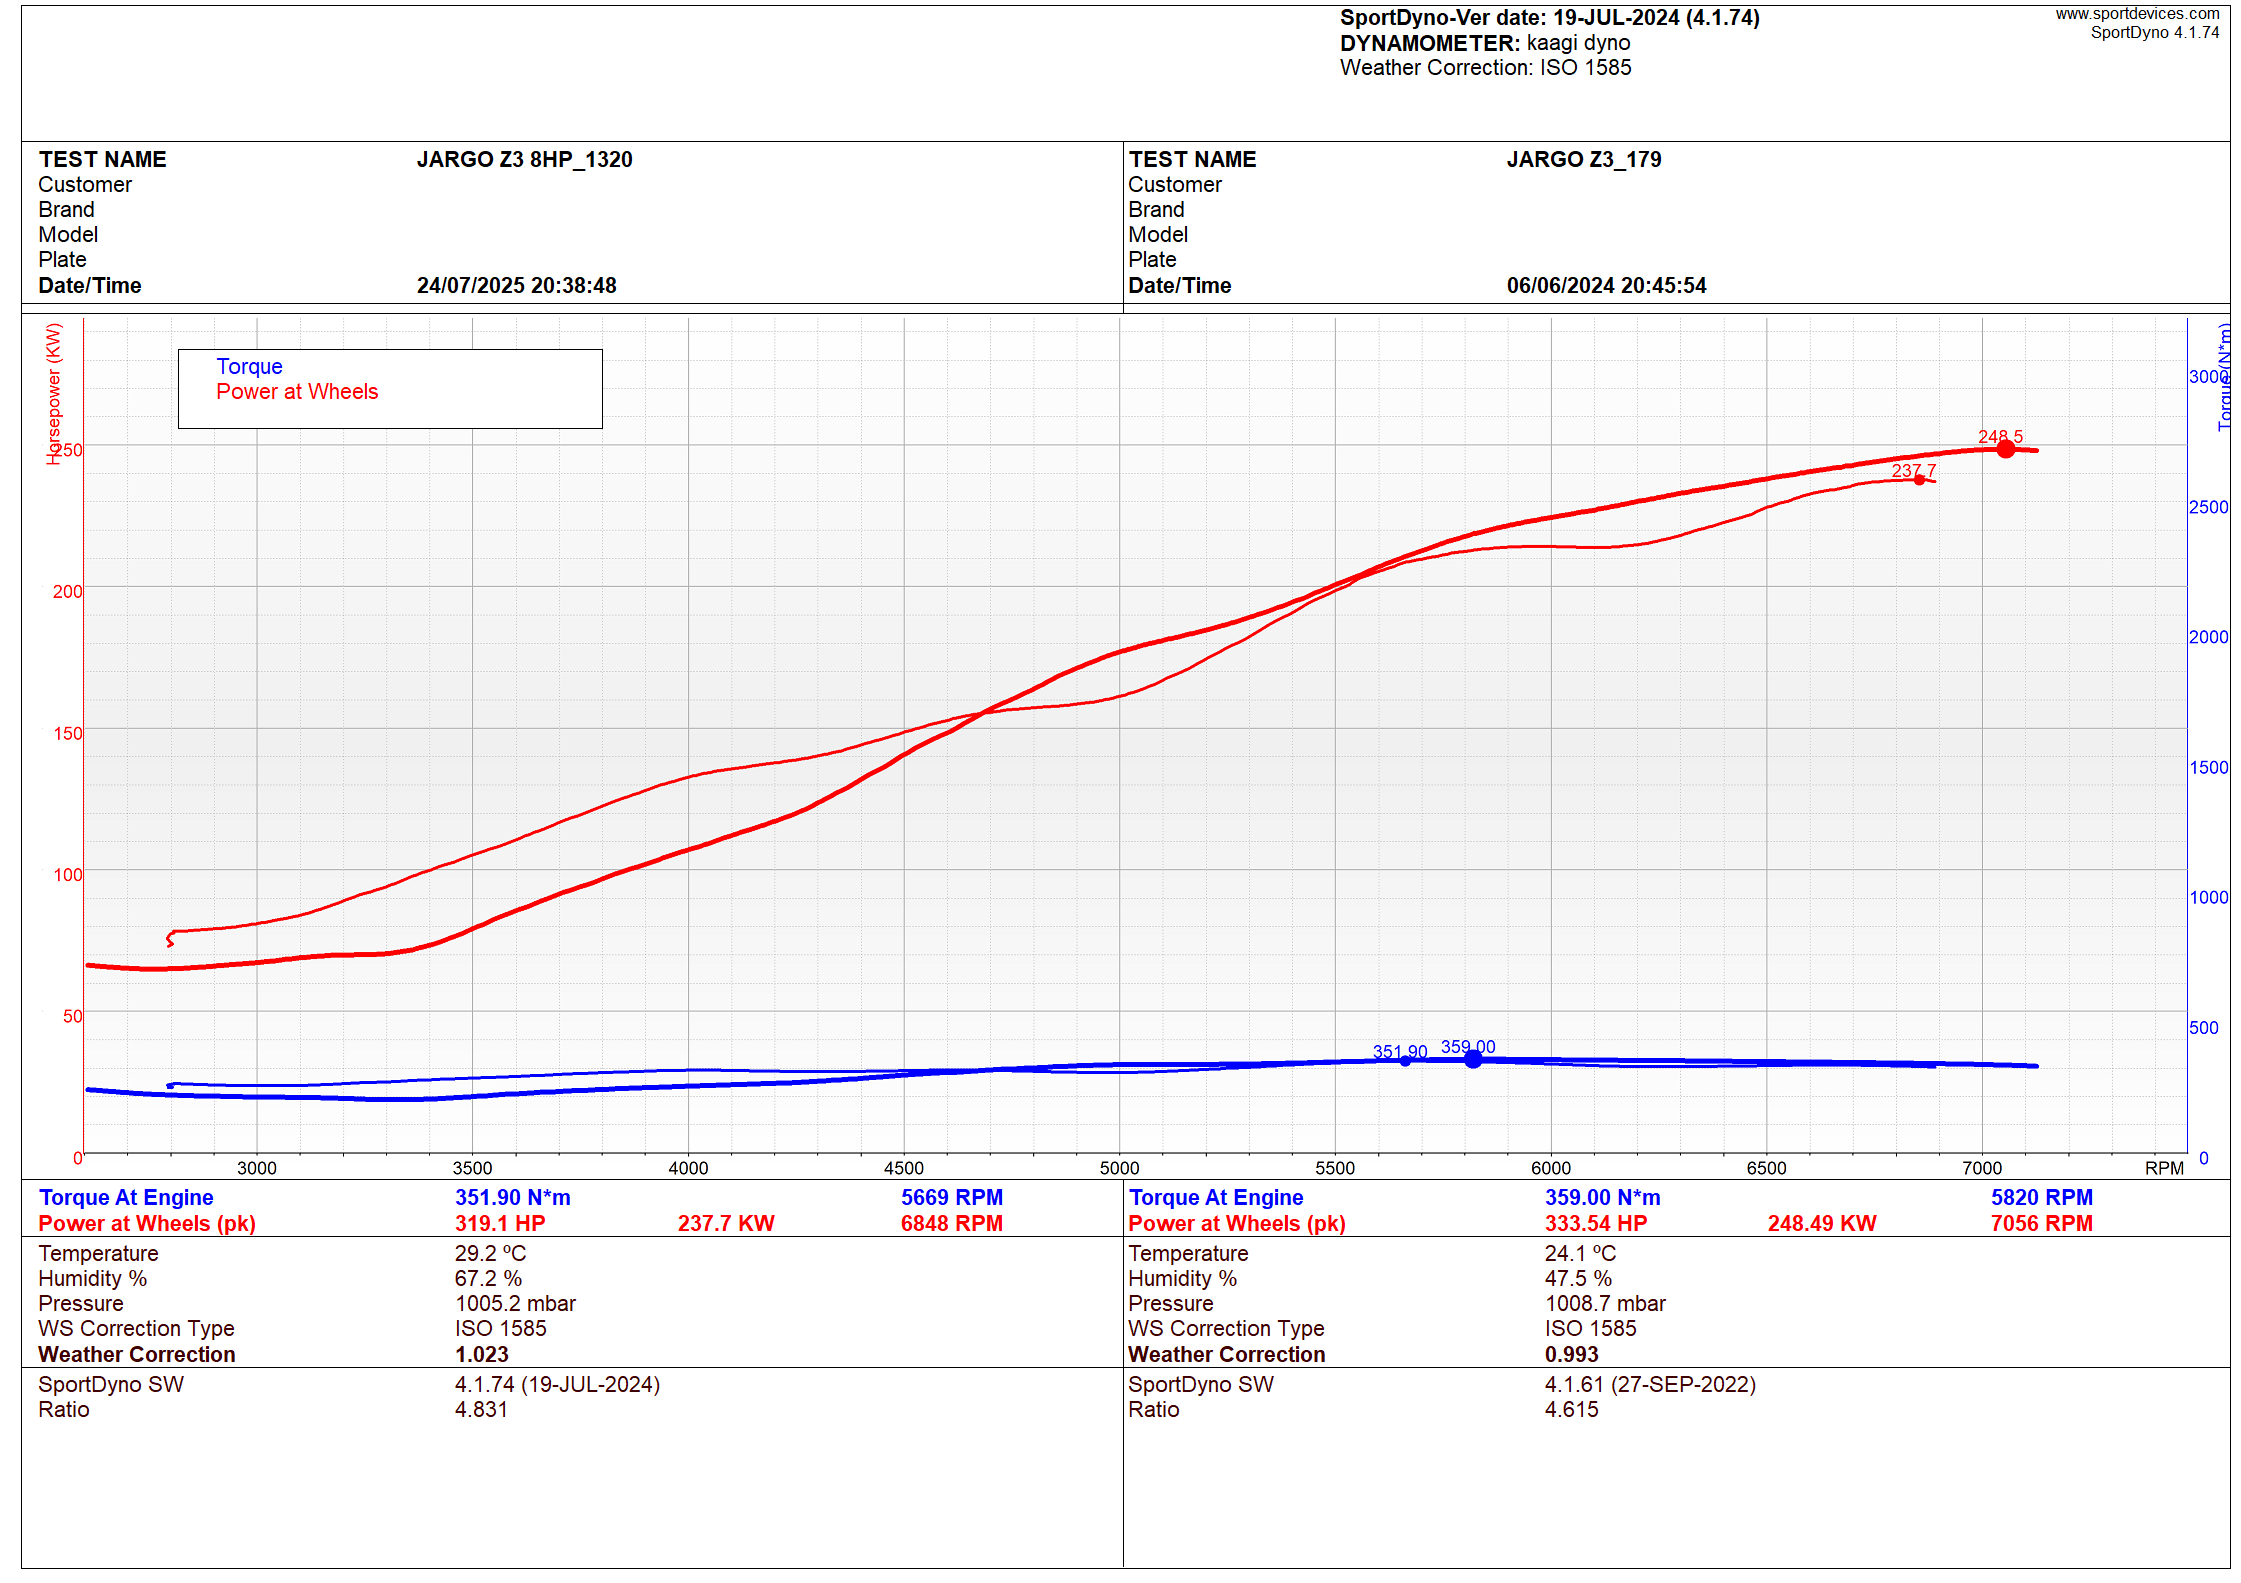The image size is (2241, 1583).
Task: Click the 5000 RPM axis label
Action: (1119, 1168)
